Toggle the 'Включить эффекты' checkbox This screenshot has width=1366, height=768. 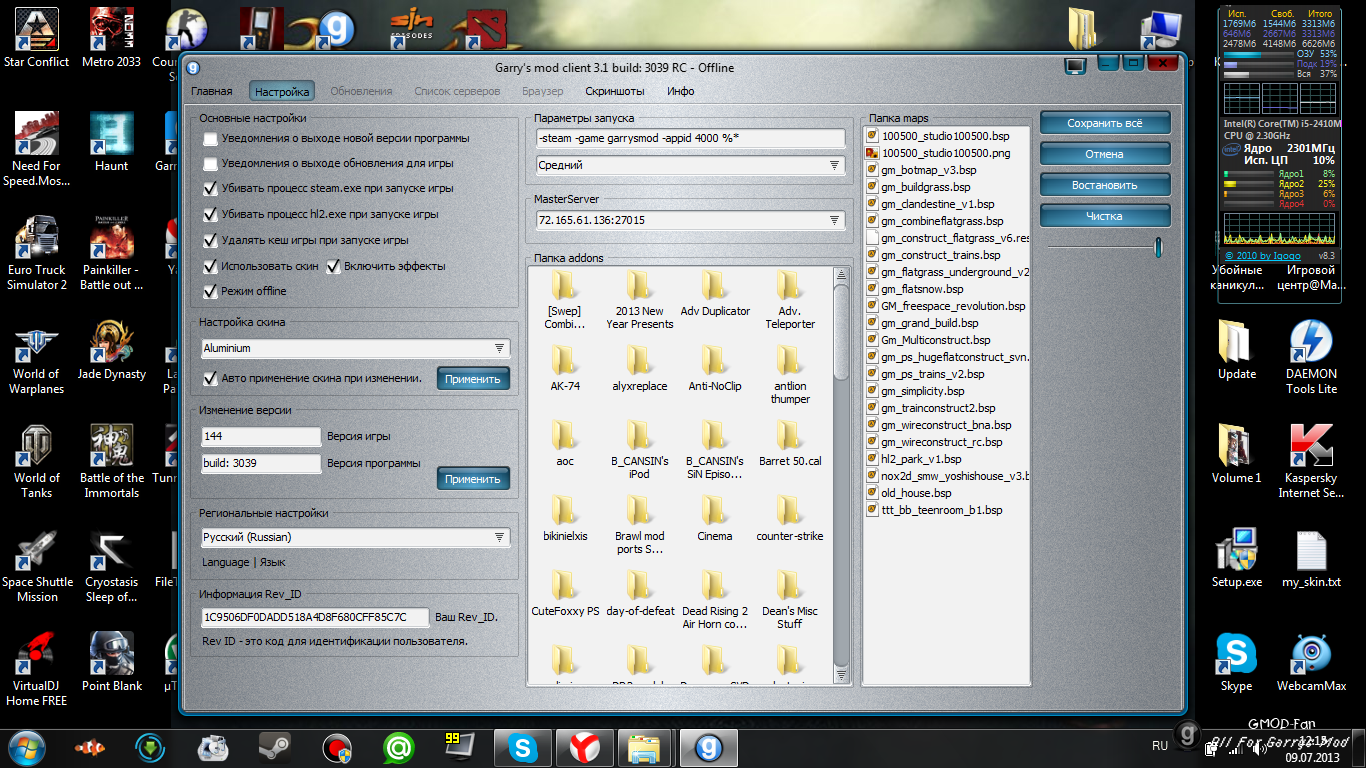334,266
